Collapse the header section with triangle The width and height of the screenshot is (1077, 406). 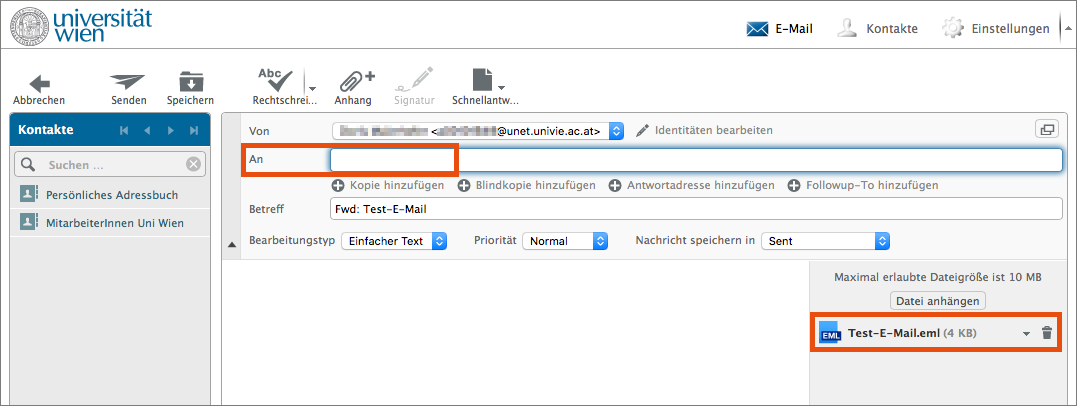[x=233, y=243]
